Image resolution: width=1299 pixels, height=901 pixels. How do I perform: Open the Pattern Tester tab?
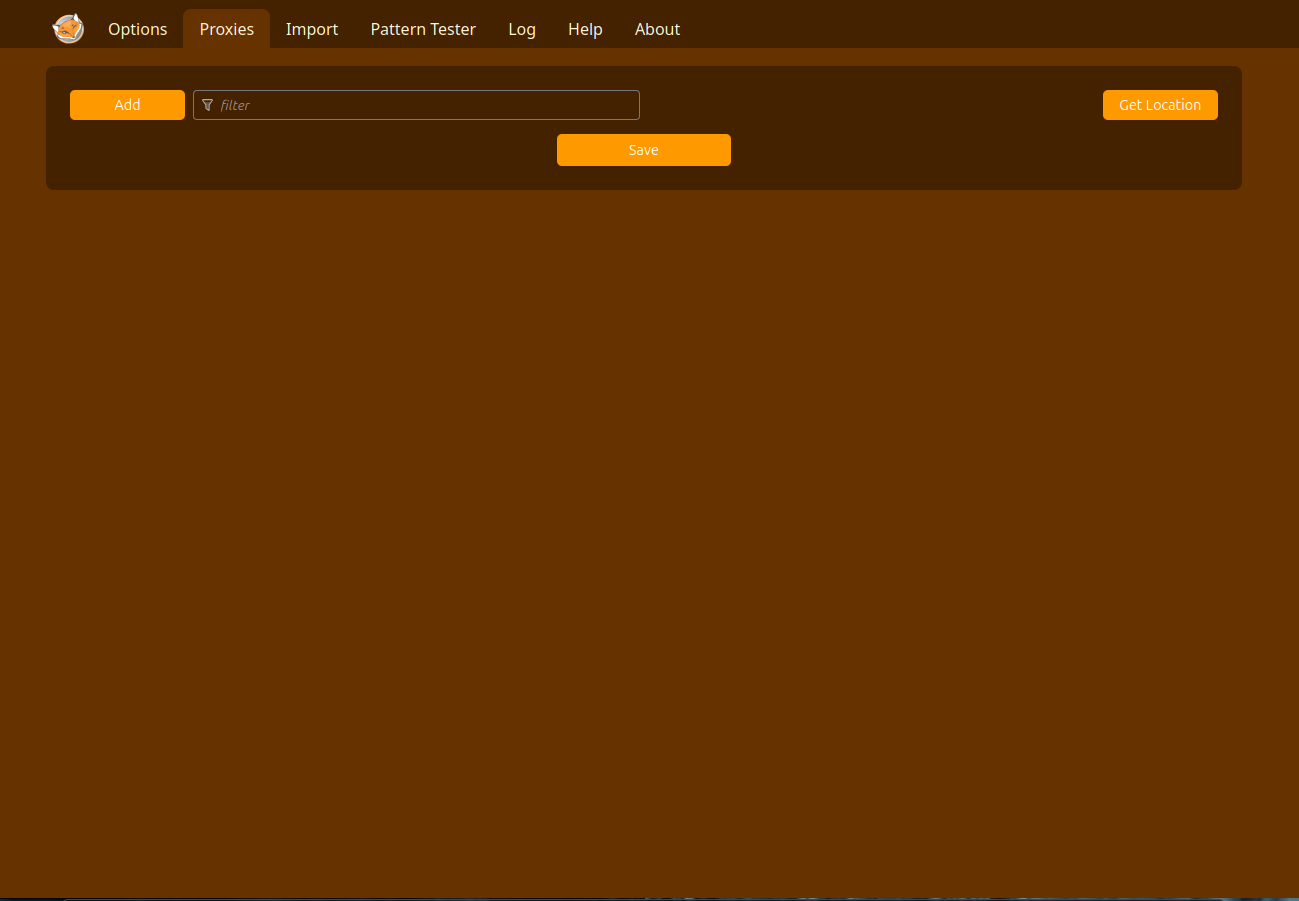tap(423, 29)
